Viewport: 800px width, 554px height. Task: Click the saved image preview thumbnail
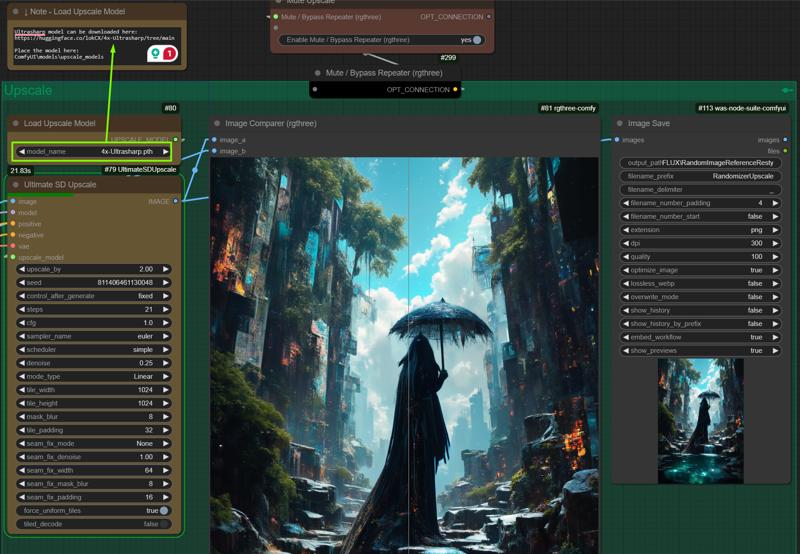point(700,421)
